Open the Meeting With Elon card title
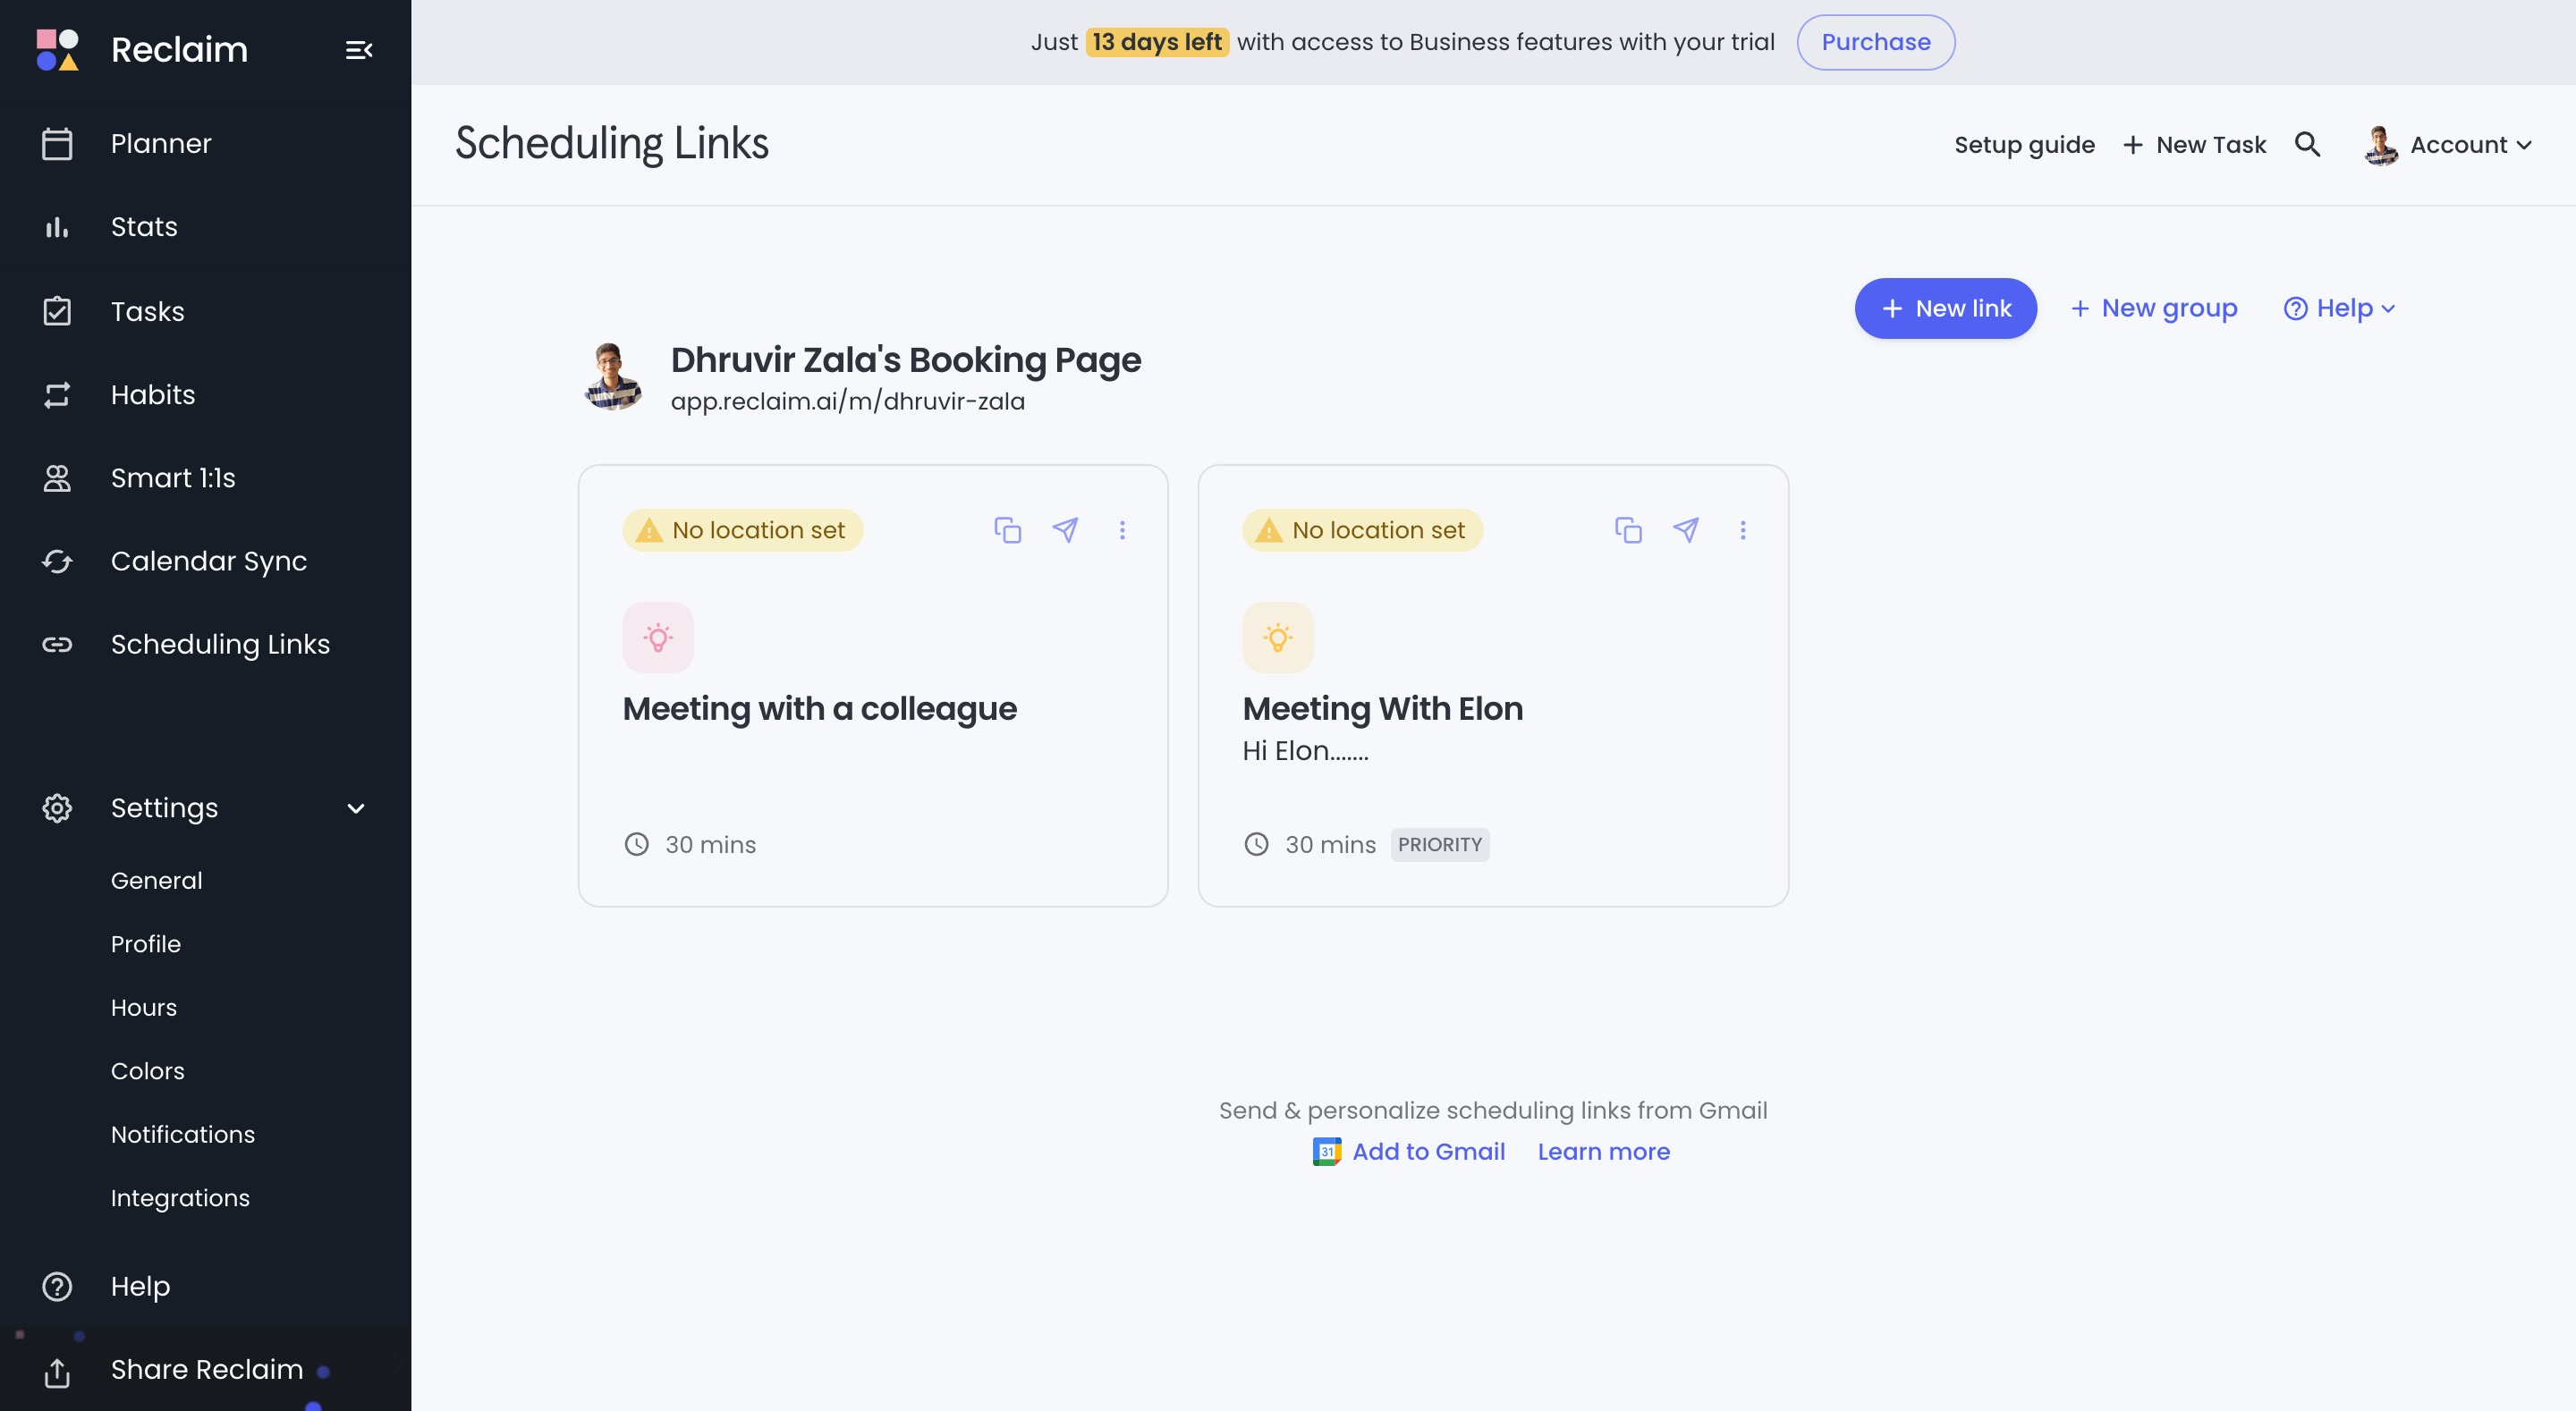This screenshot has width=2576, height=1411. tap(1383, 709)
